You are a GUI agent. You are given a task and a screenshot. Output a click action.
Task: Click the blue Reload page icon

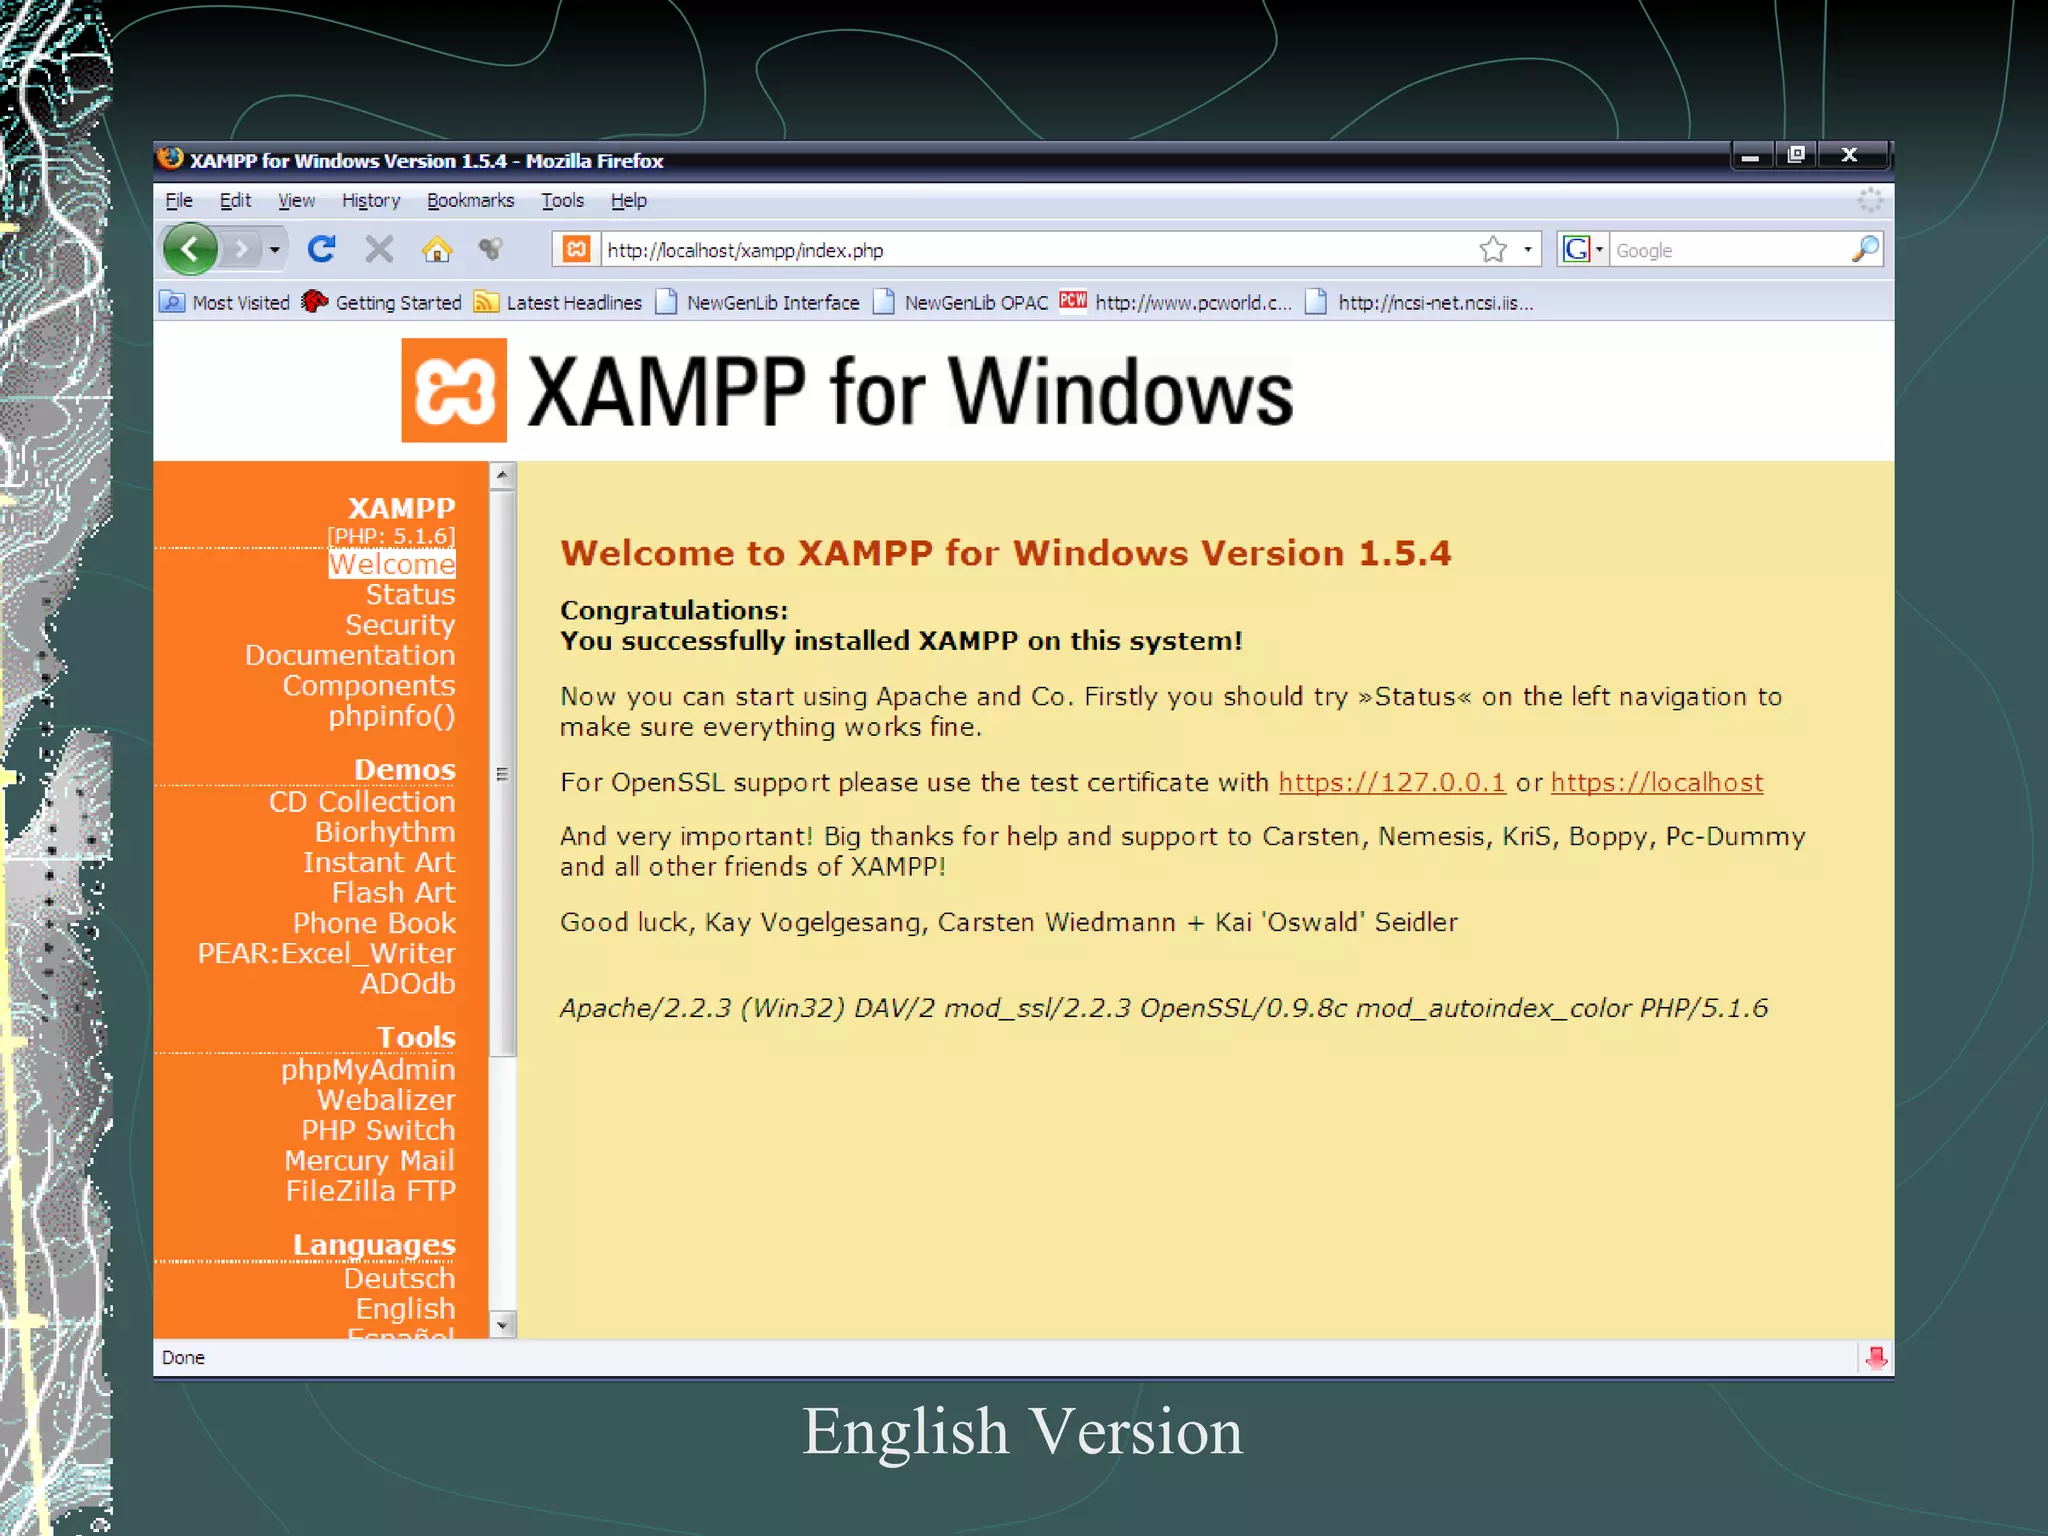click(321, 249)
